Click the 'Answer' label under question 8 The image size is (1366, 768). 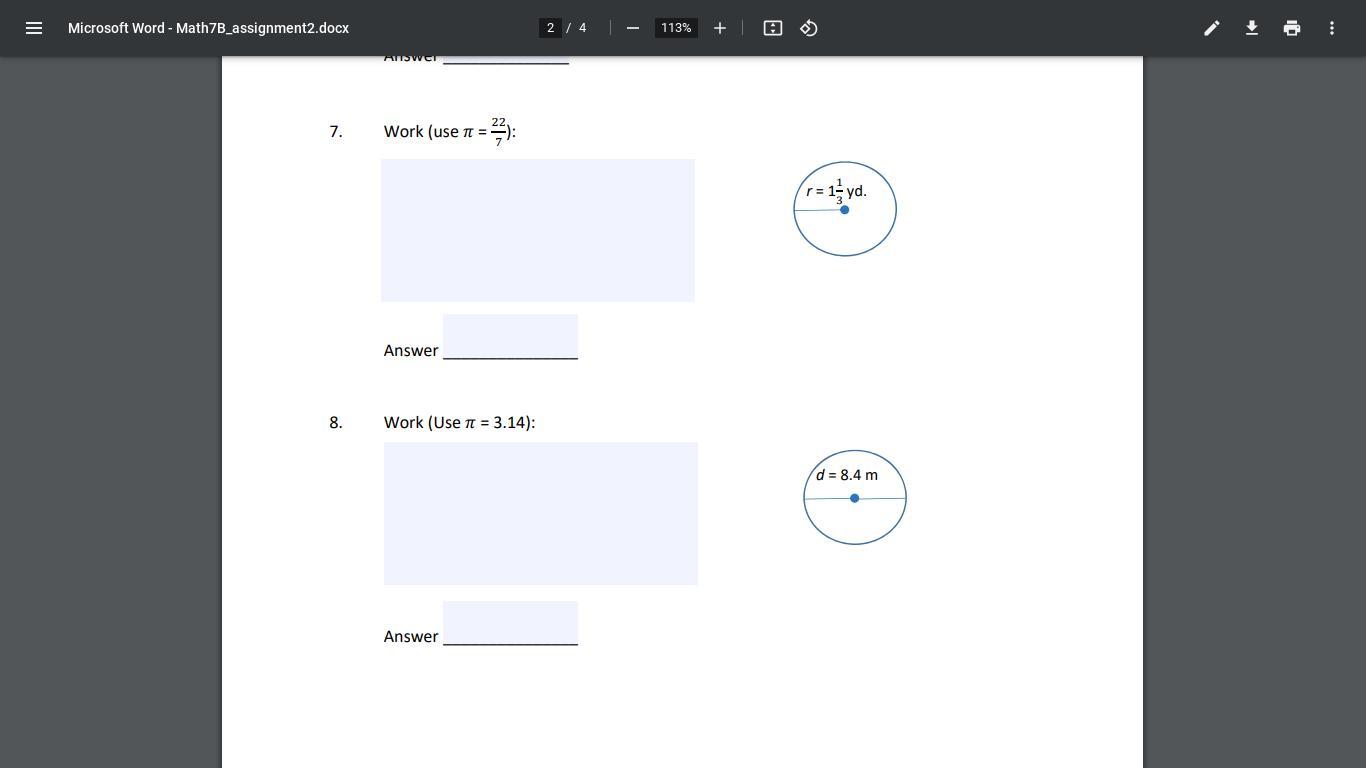point(411,637)
